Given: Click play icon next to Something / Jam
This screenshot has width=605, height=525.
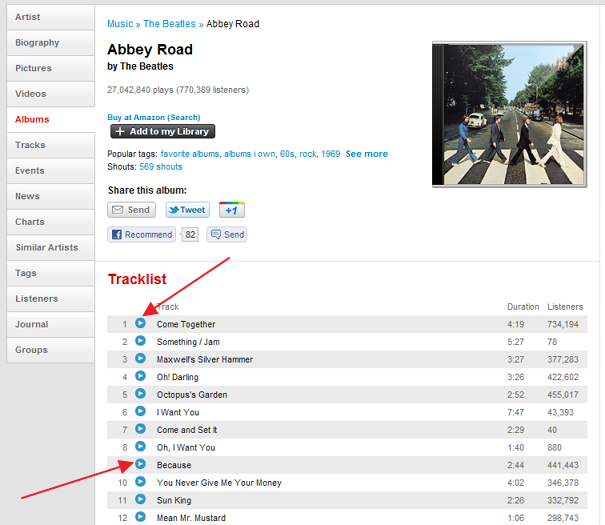Looking at the screenshot, I should [x=140, y=341].
